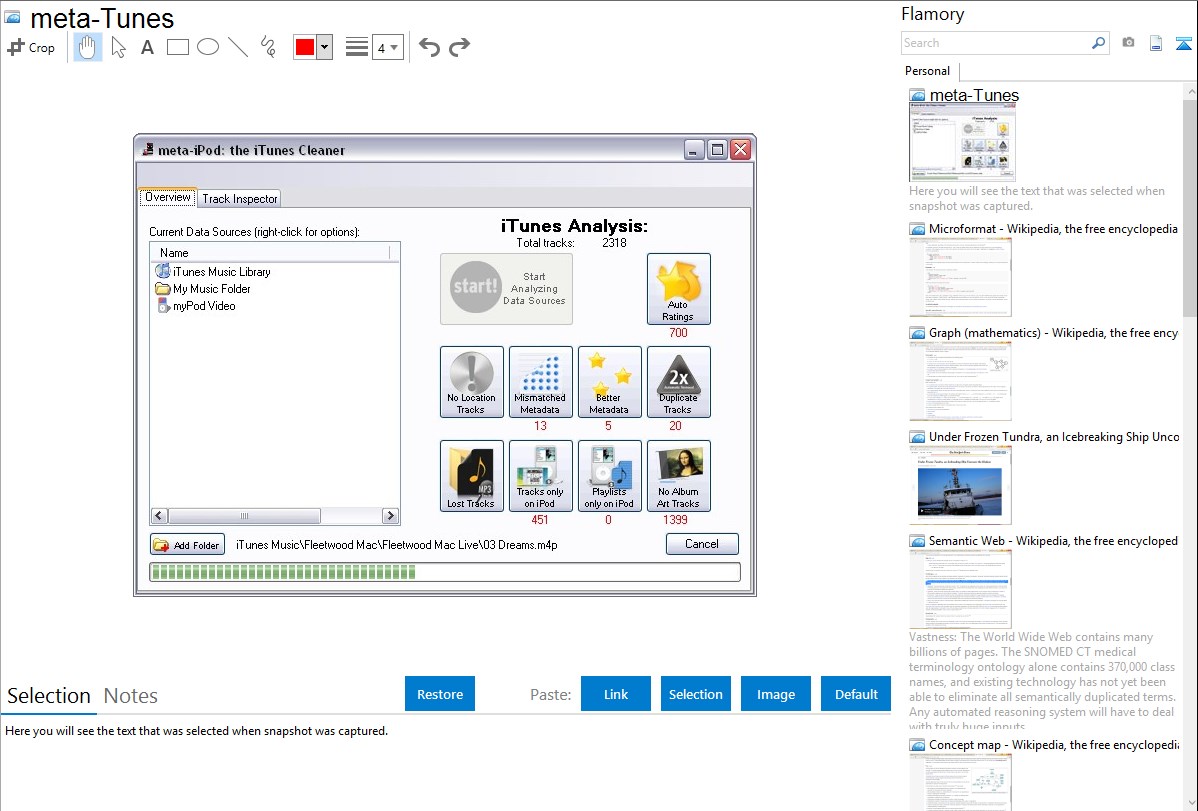Click the Tracks only on iPod icon
The image size is (1198, 811).
[x=540, y=475]
